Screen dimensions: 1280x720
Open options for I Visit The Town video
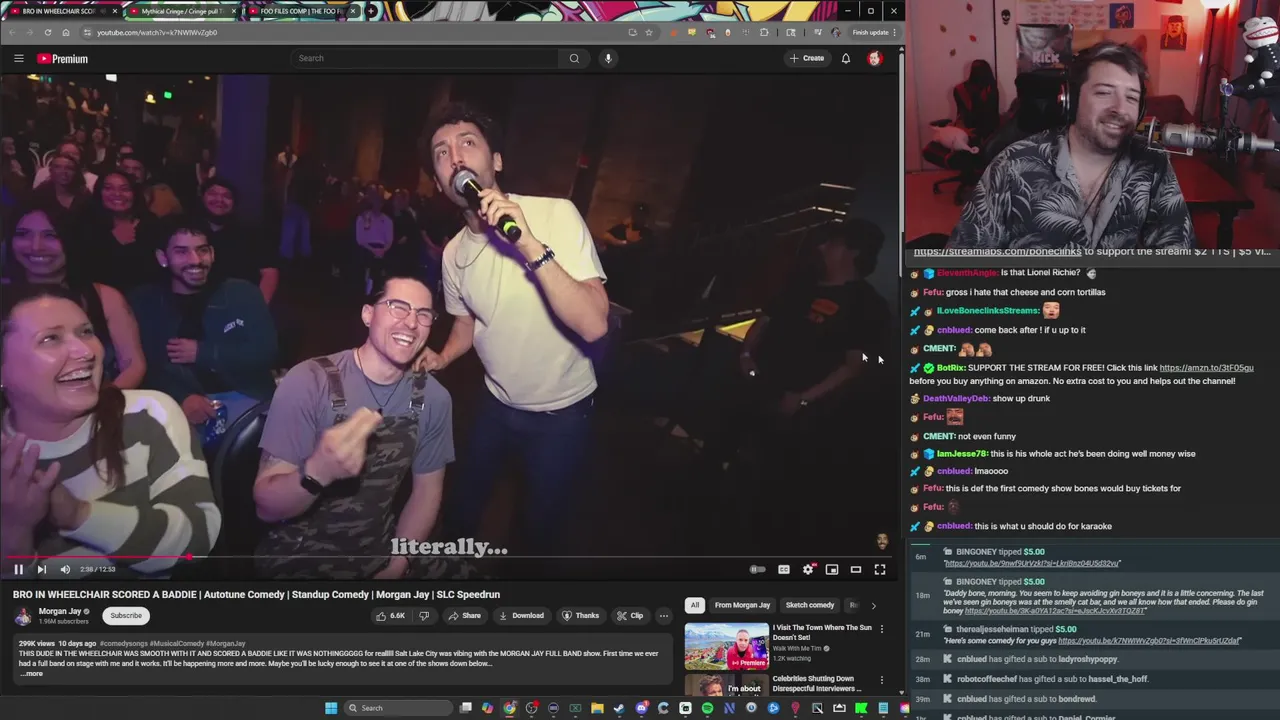[881, 629]
